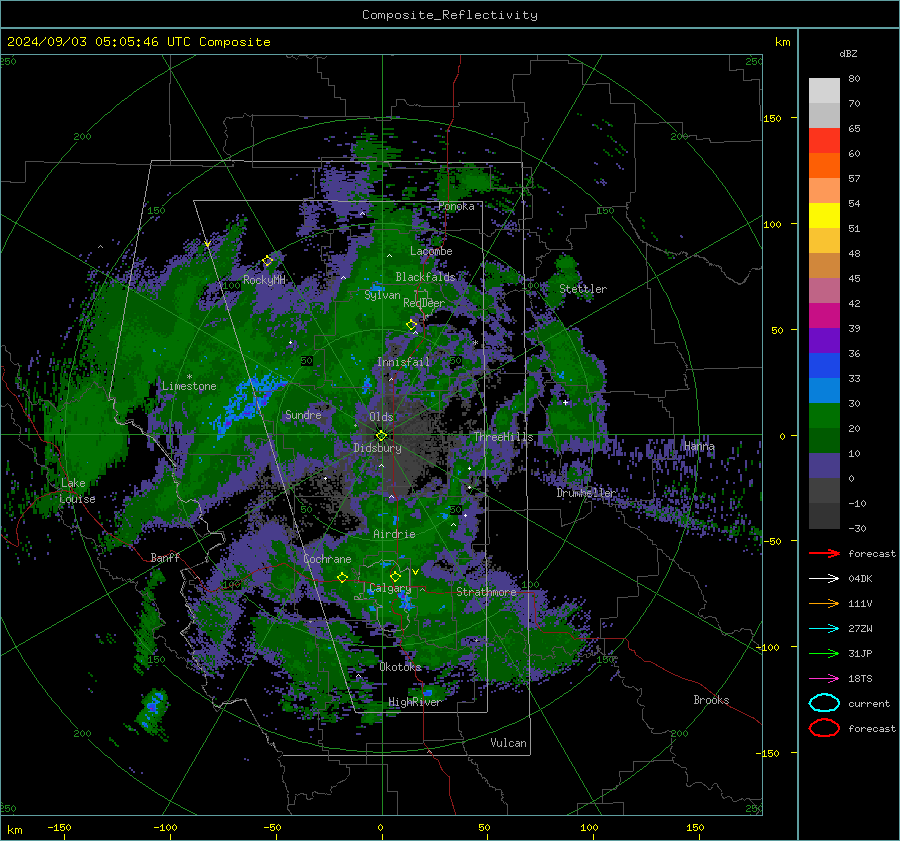Click the Airdrie city label
The width and height of the screenshot is (900, 841).
pos(394,534)
